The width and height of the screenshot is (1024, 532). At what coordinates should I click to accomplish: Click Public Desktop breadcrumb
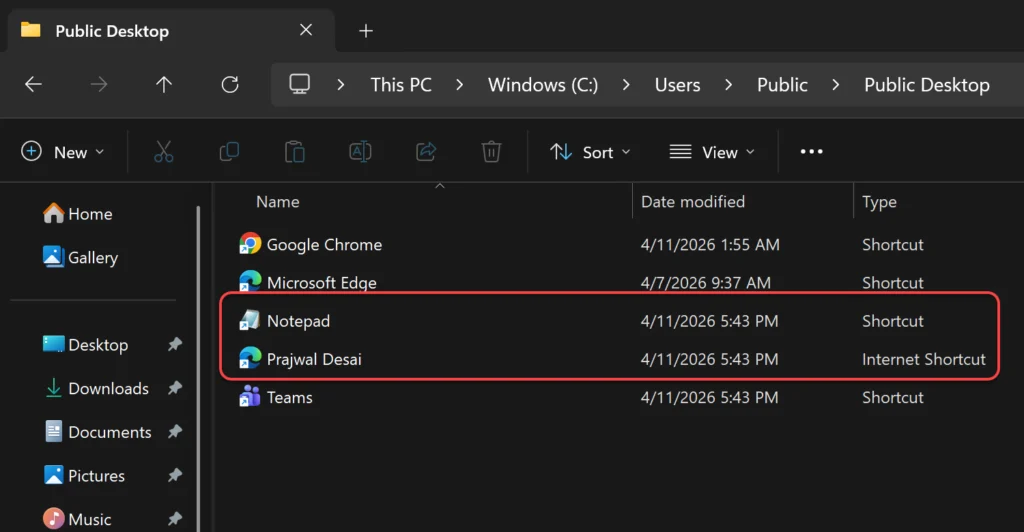click(927, 85)
